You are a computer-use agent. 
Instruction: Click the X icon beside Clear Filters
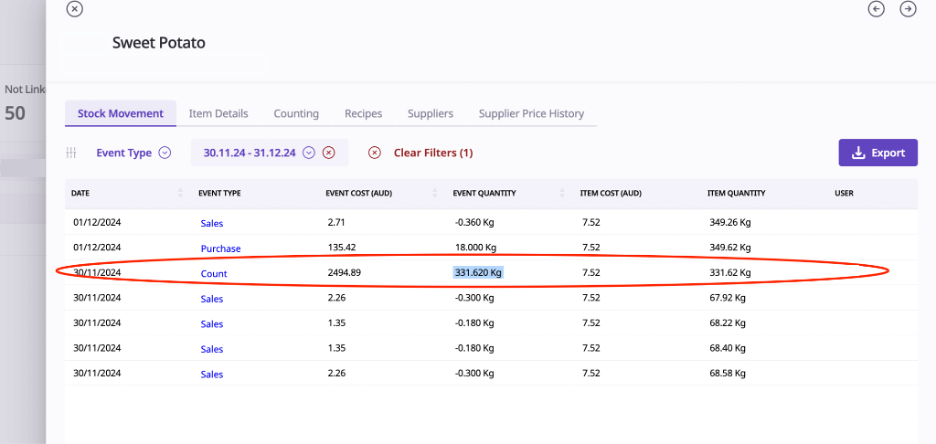click(374, 153)
